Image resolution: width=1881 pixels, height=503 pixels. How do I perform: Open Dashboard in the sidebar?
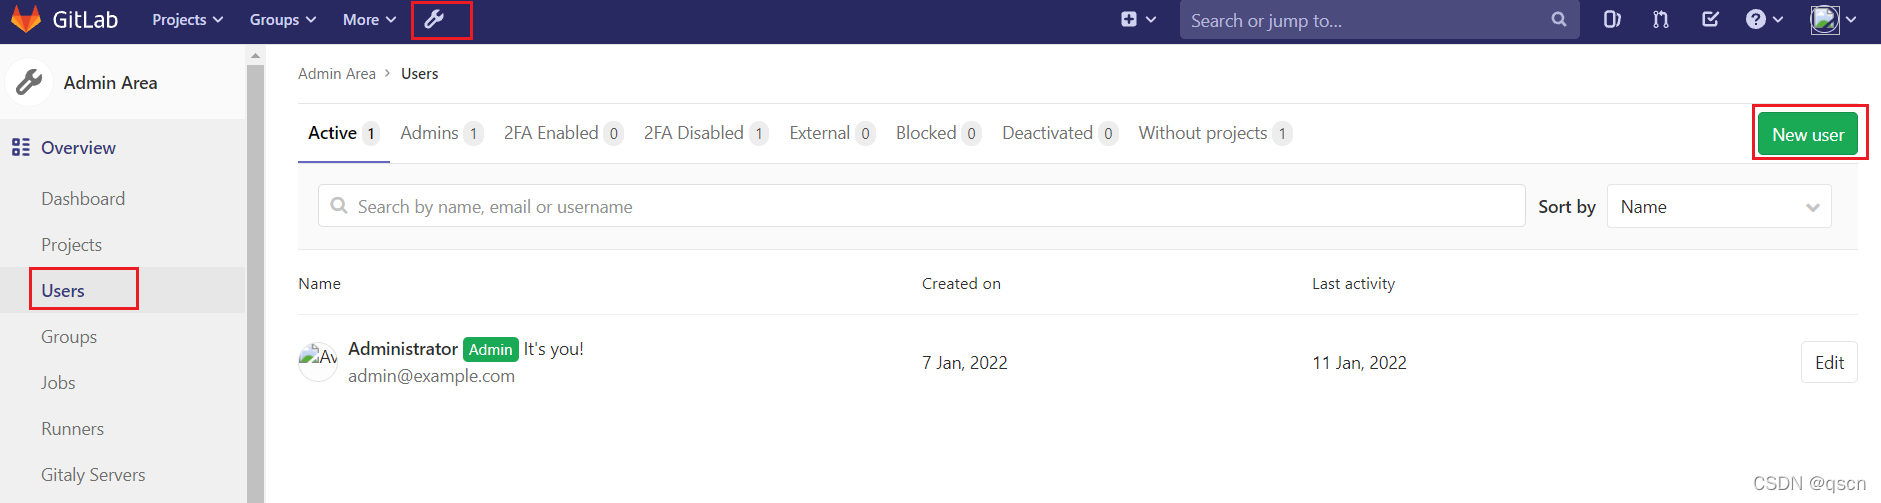coord(83,198)
